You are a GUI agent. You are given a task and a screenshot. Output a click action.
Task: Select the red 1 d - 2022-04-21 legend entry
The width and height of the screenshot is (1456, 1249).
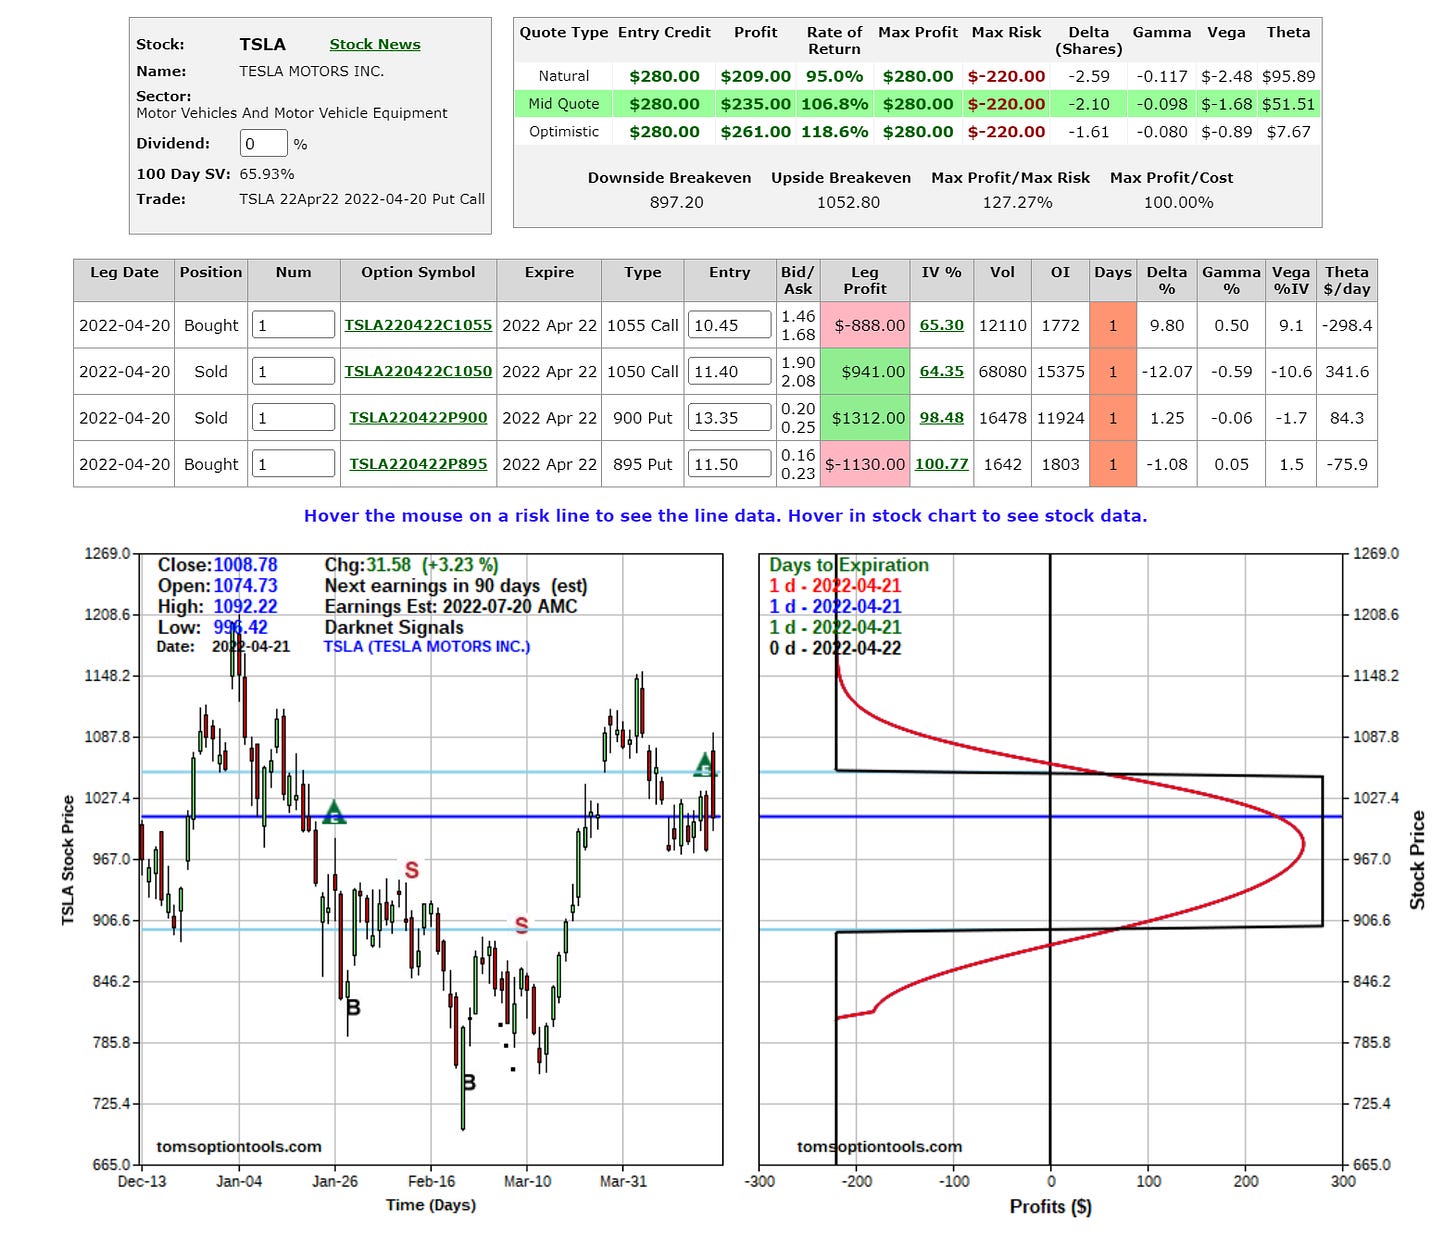tap(835, 586)
